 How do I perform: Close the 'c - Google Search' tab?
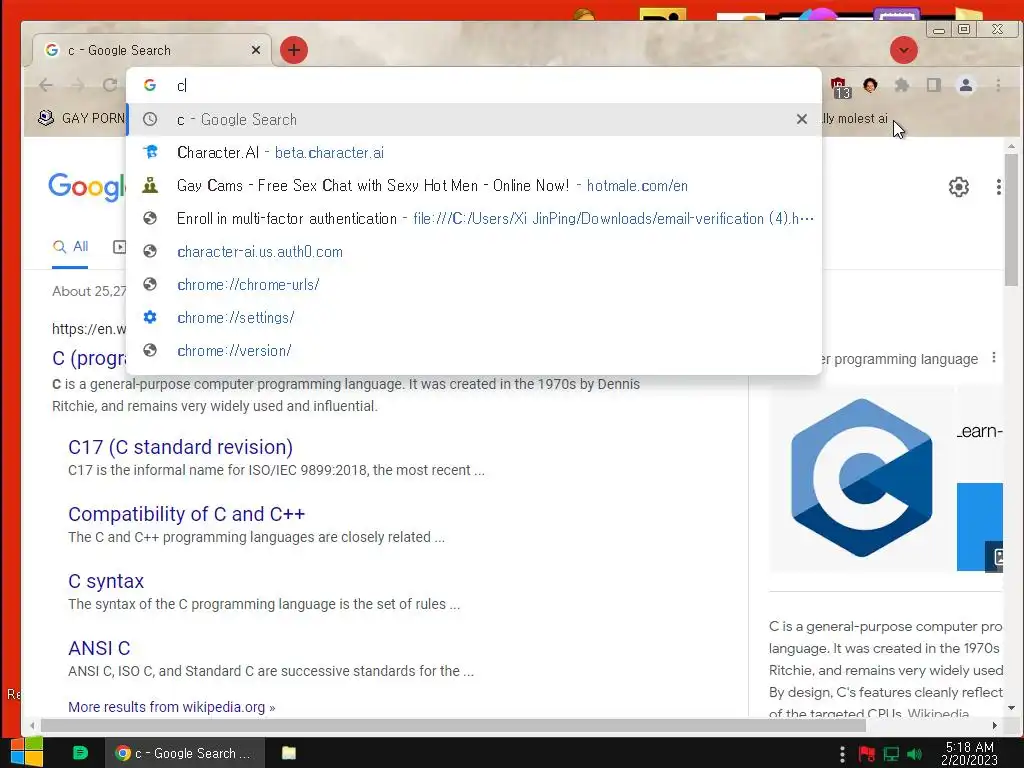click(x=256, y=50)
